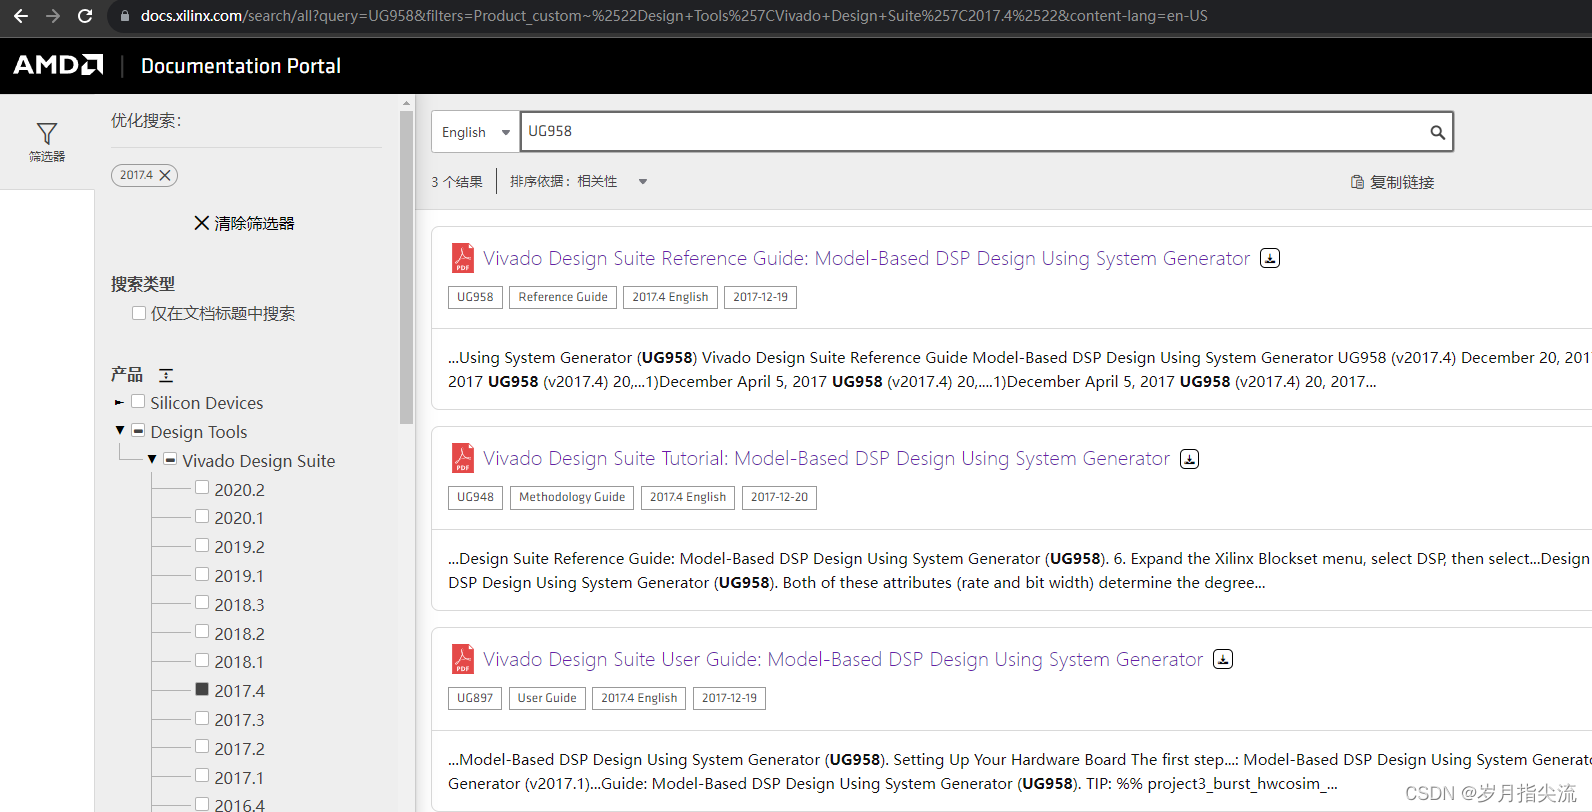Toggle the Design Tools checkbox
This screenshot has height=812, width=1592.
[x=139, y=431]
